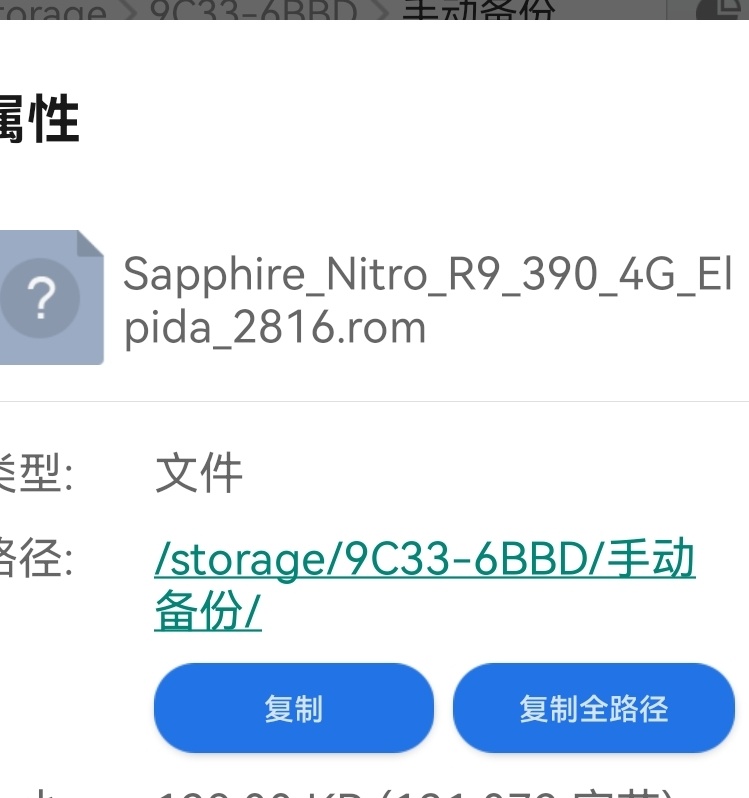Viewport: 749px width, 798px height.
Task: Tap the 复制全路径 button
Action: [x=594, y=708]
